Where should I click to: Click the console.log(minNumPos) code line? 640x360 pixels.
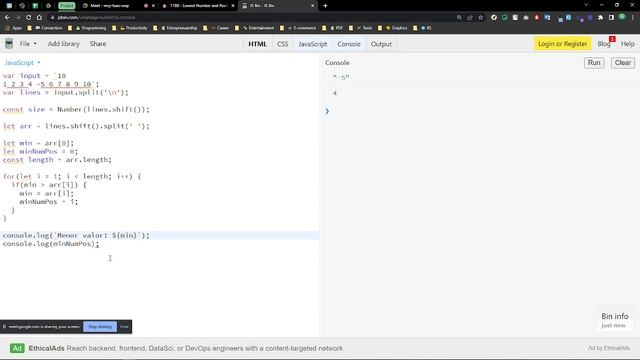coord(51,244)
